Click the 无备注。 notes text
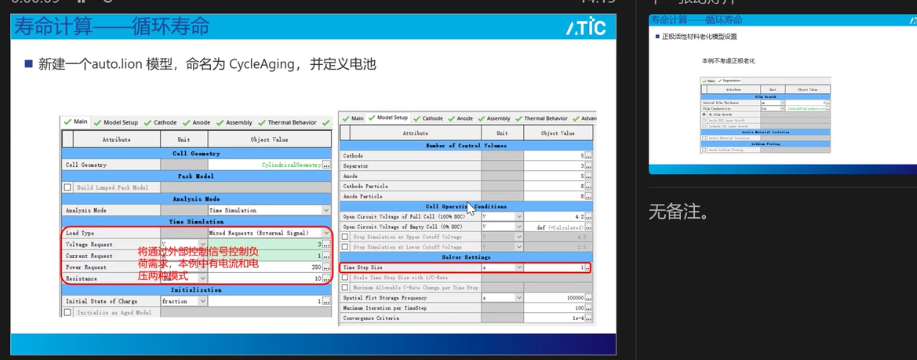This screenshot has width=917, height=360. pos(680,212)
